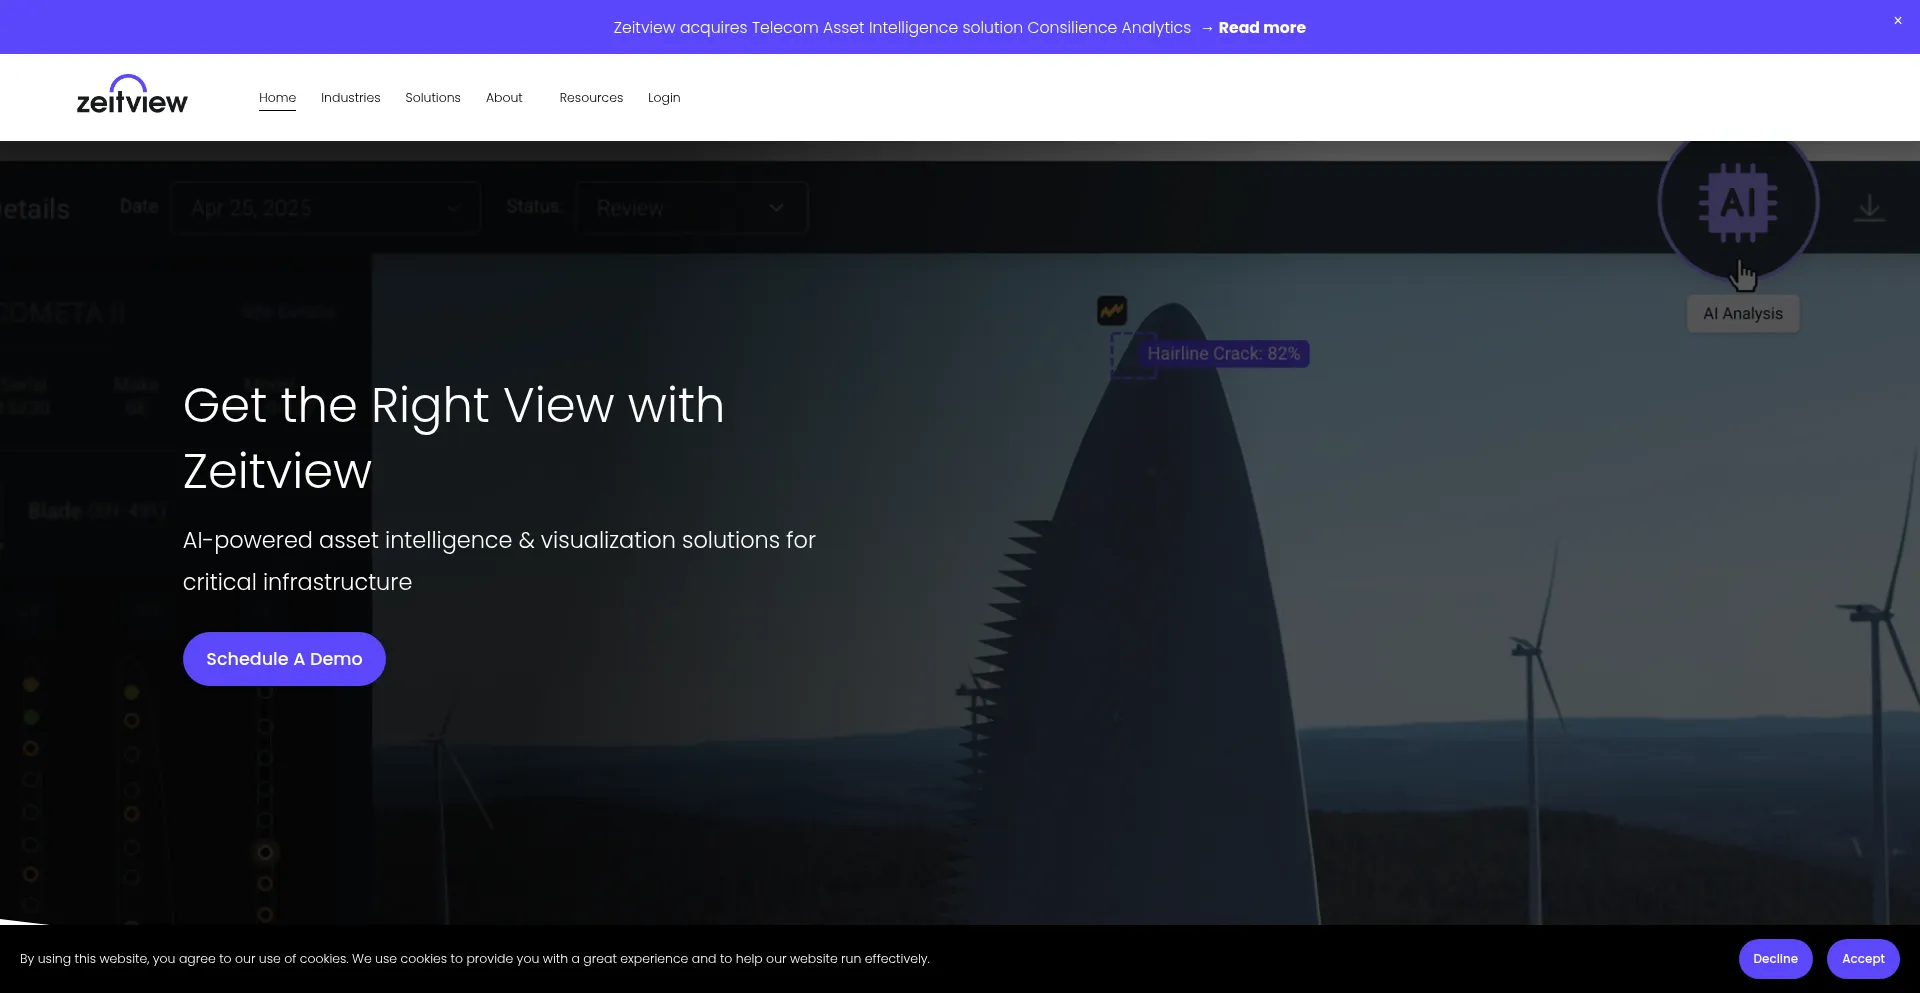The width and height of the screenshot is (1920, 993).
Task: Dismiss the announcement banner with the X
Action: tap(1897, 21)
